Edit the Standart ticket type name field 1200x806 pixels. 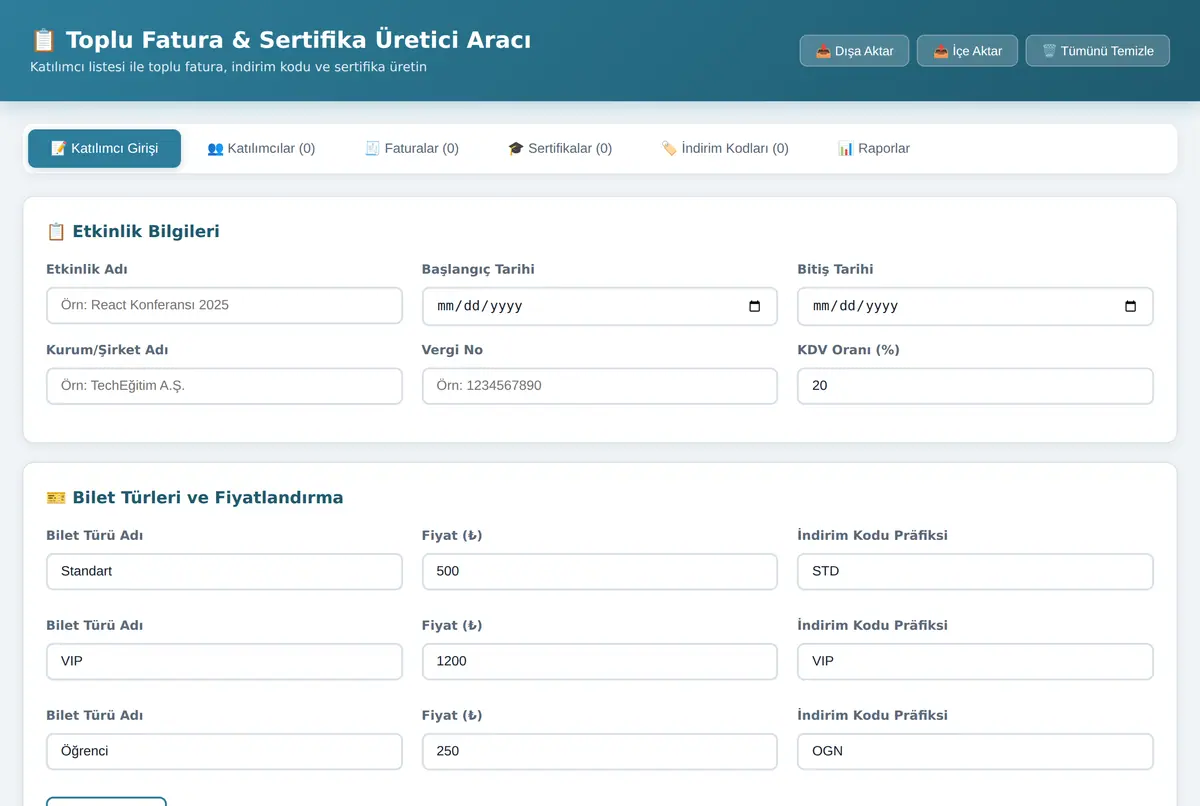tap(224, 571)
